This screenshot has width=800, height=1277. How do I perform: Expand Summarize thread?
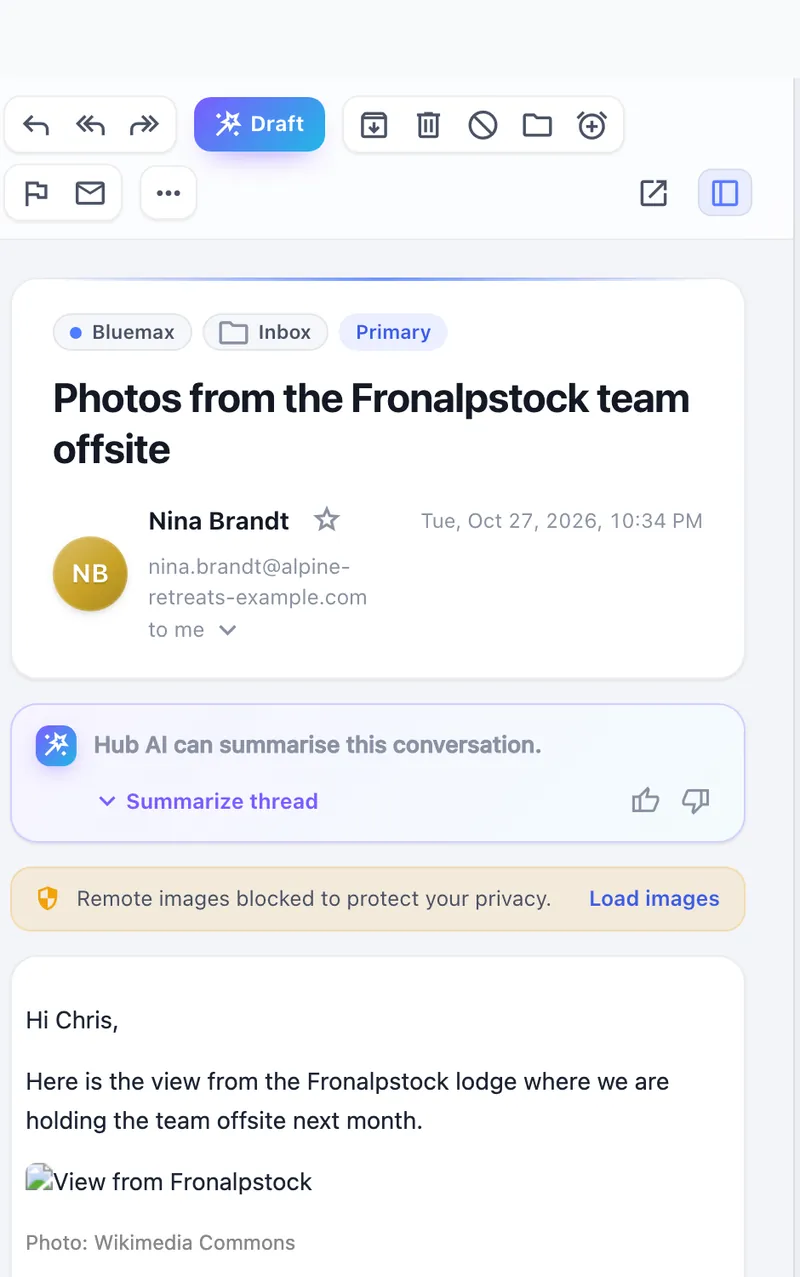click(x=208, y=801)
